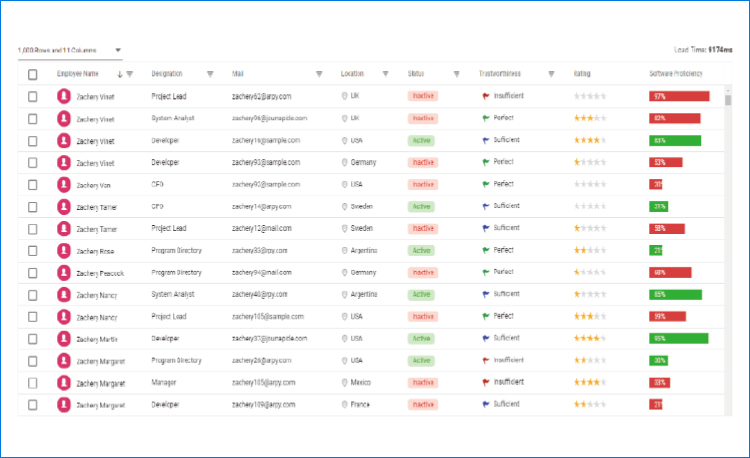Click the 95% green proficiency bar
This screenshot has height=458, width=750.
tap(678, 338)
